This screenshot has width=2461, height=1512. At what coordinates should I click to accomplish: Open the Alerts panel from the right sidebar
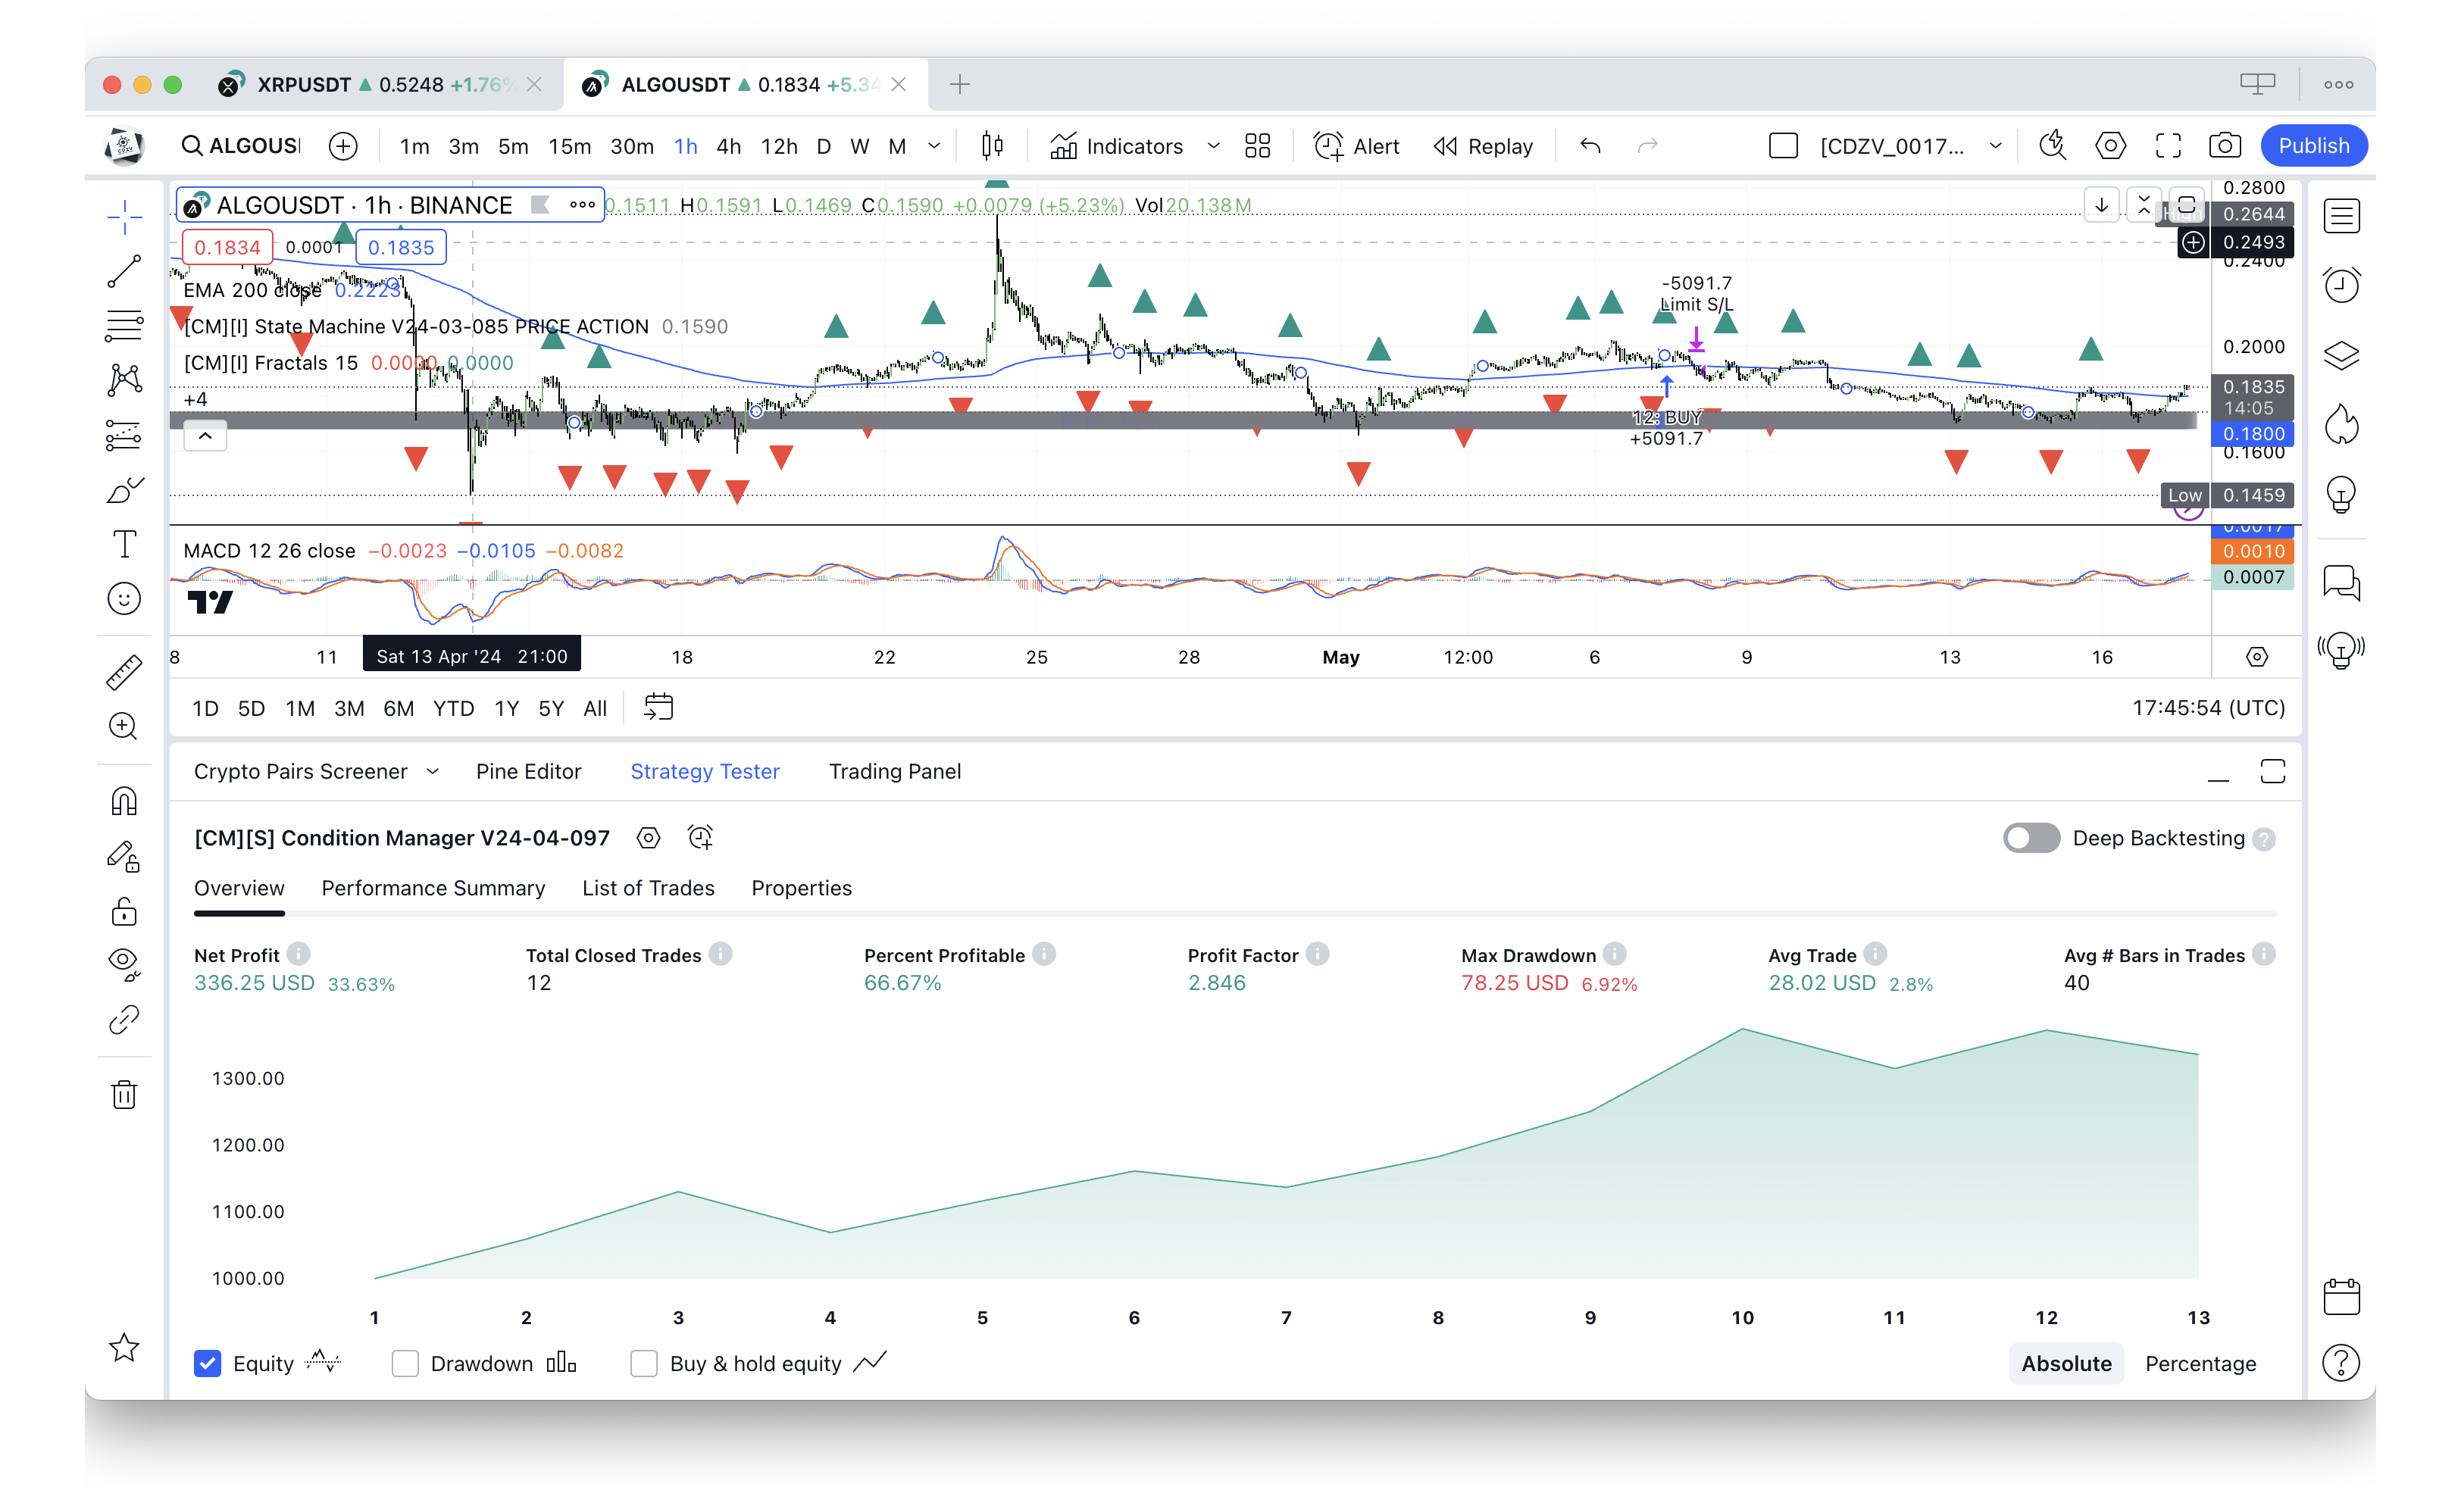pos(2341,285)
